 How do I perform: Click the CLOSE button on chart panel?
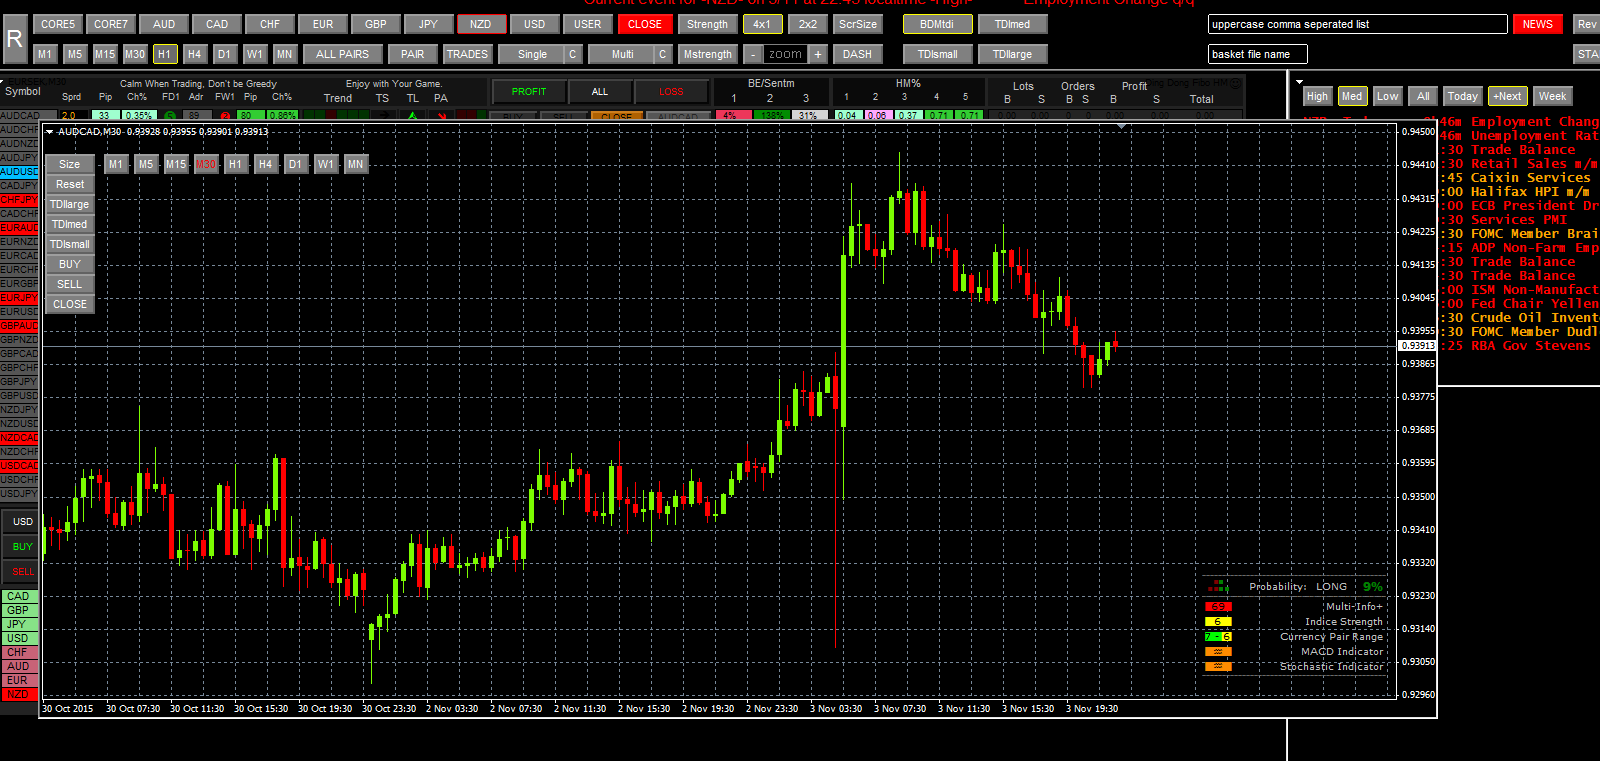(x=70, y=304)
